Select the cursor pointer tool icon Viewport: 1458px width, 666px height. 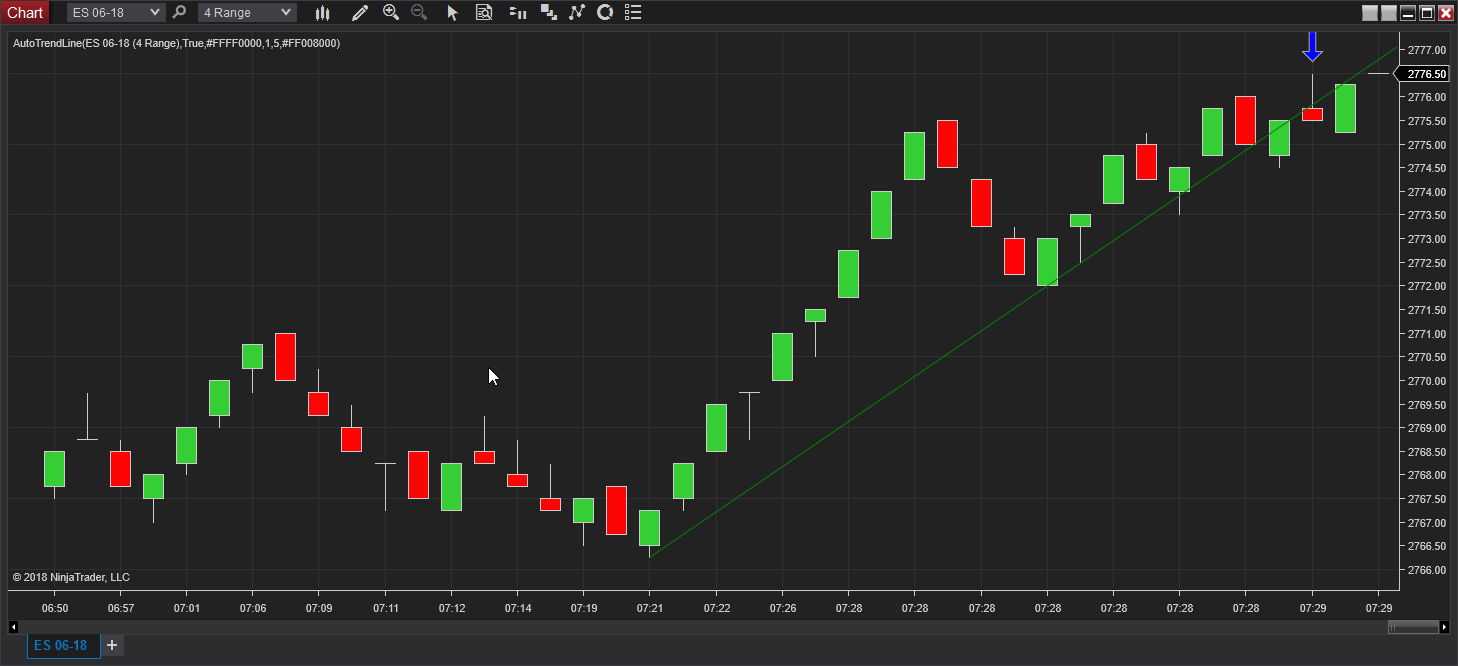(453, 12)
